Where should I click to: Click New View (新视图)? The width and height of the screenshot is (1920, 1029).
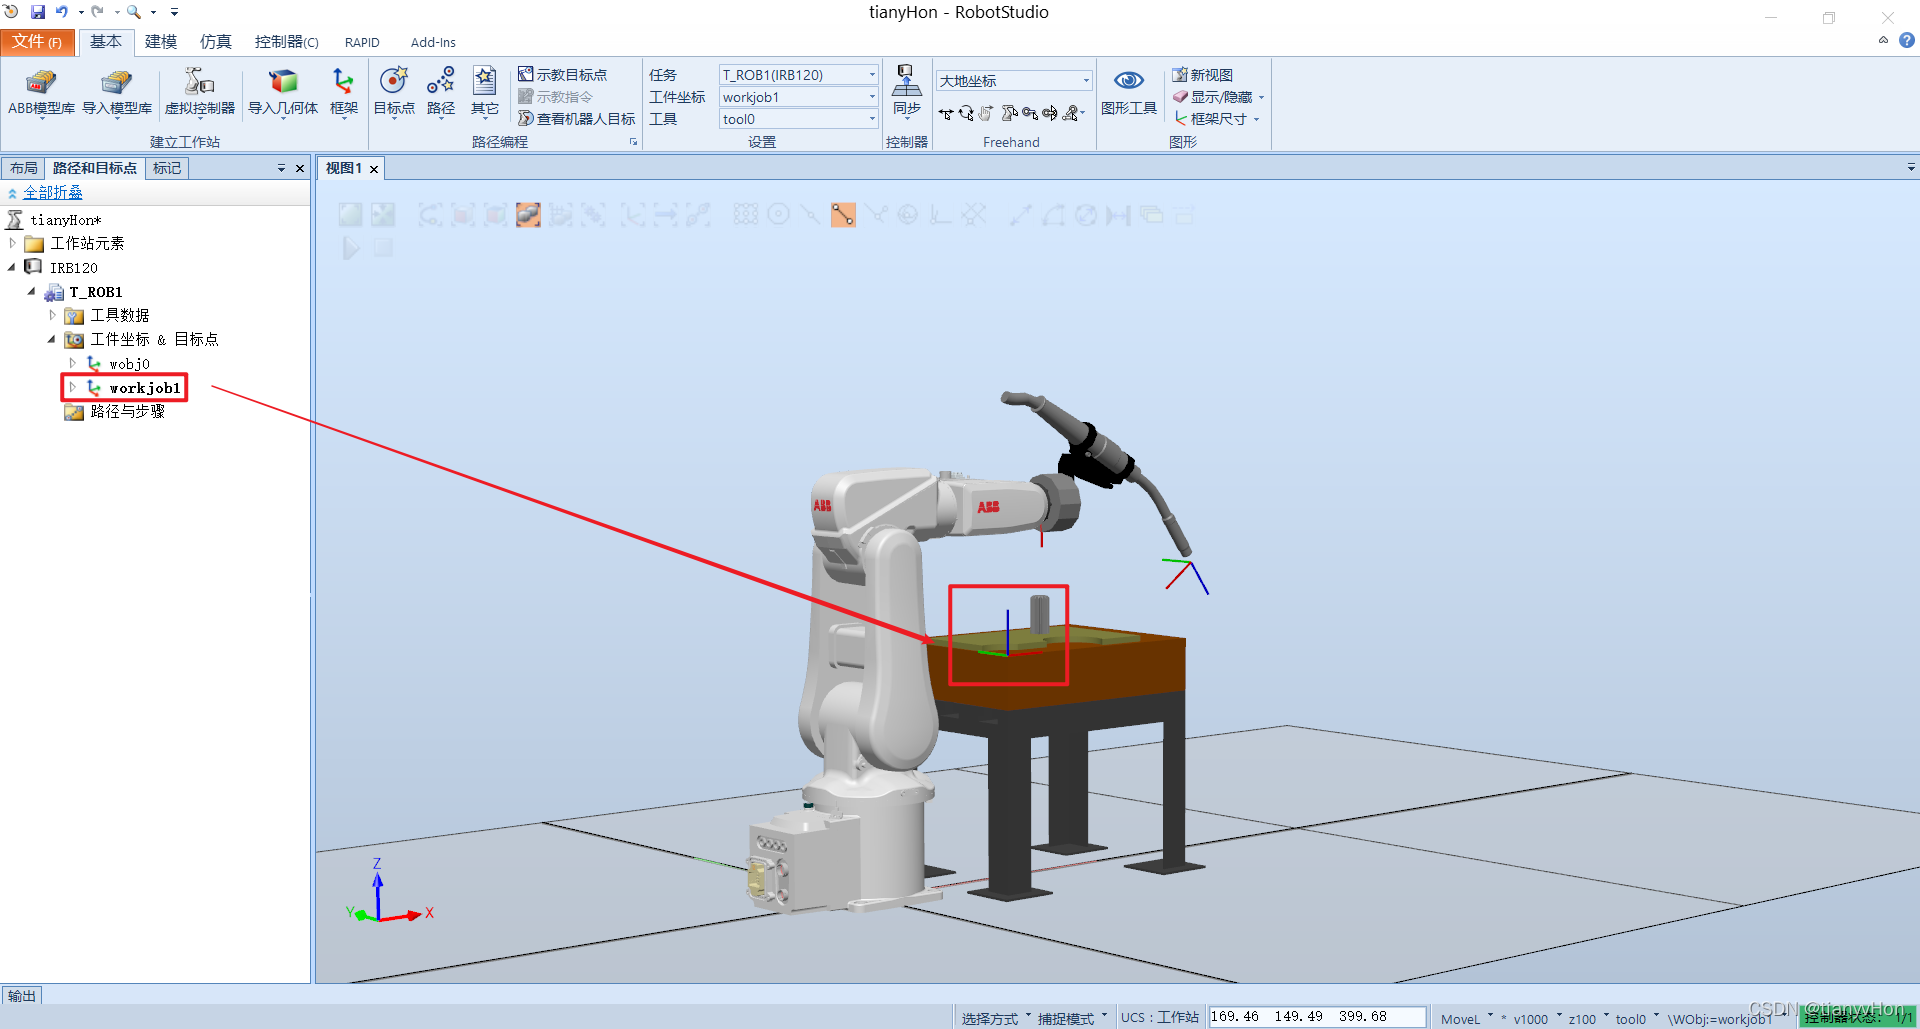pos(1203,75)
